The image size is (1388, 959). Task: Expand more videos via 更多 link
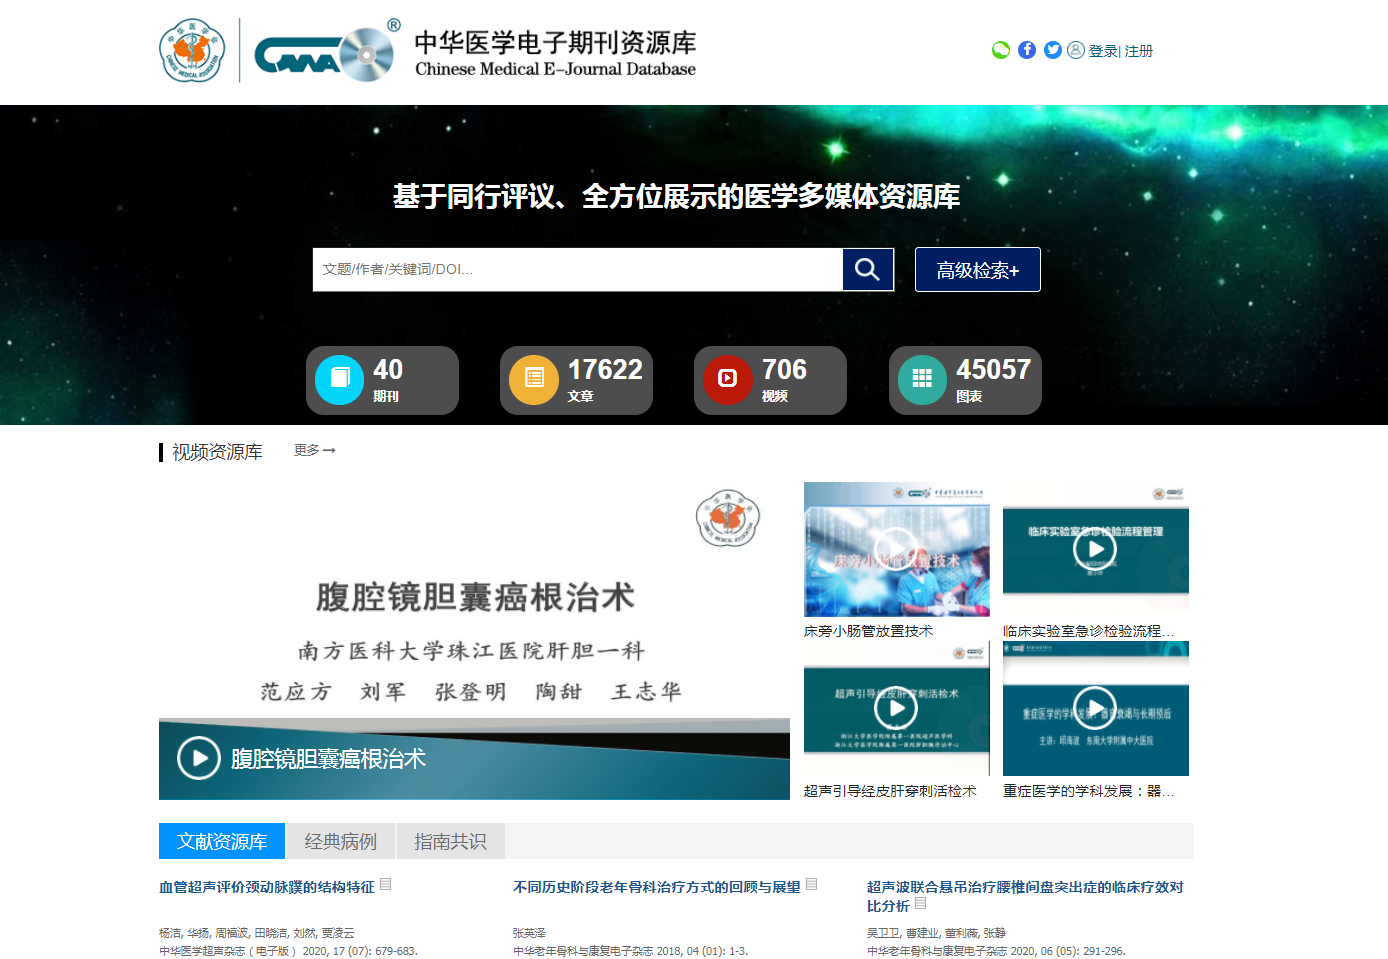point(314,451)
